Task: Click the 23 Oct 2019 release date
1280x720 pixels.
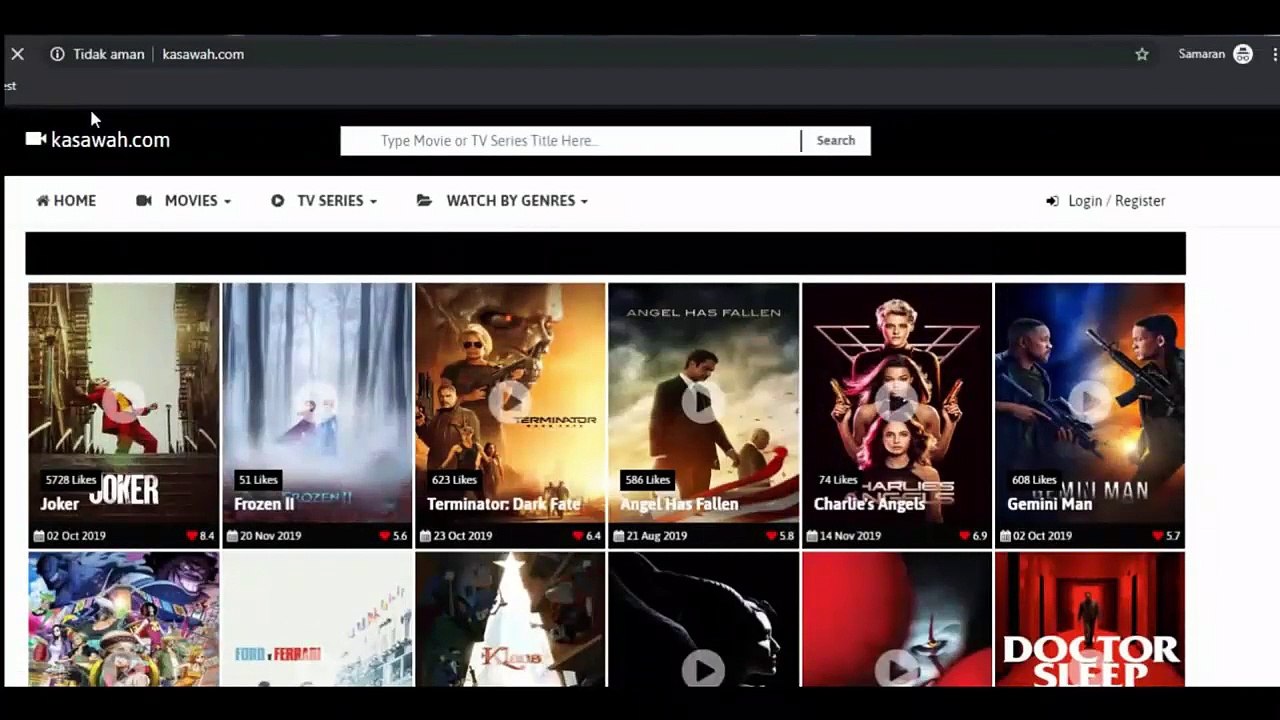Action: tap(463, 536)
